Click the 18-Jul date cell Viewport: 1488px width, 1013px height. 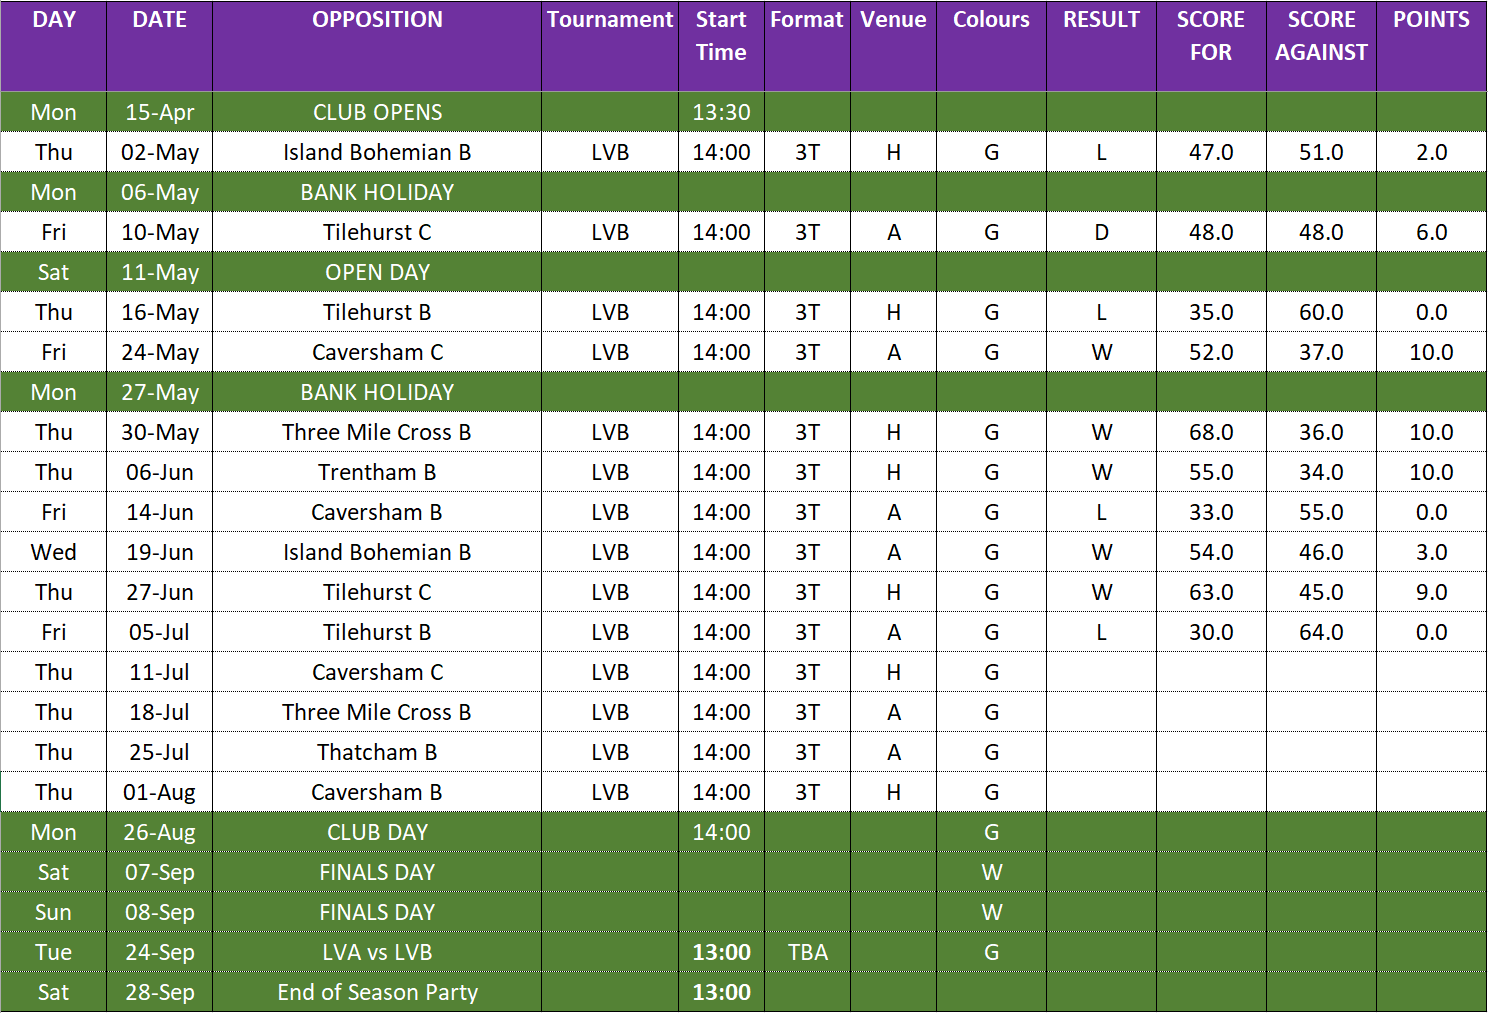point(160,712)
